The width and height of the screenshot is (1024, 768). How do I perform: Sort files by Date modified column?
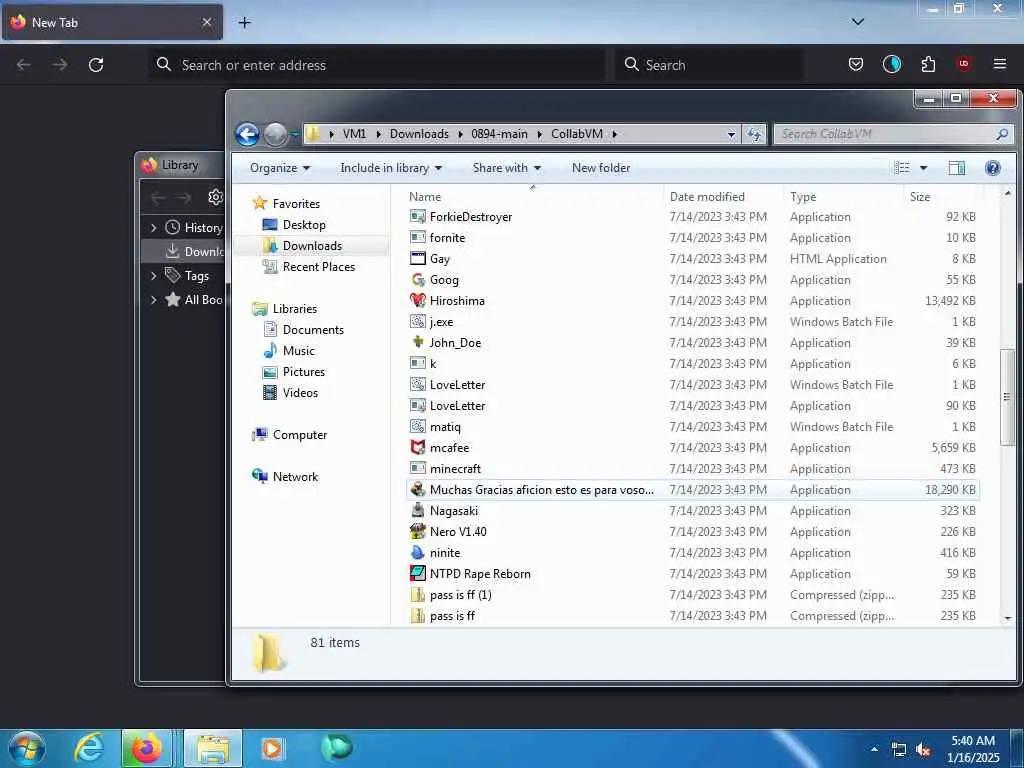[x=707, y=197]
